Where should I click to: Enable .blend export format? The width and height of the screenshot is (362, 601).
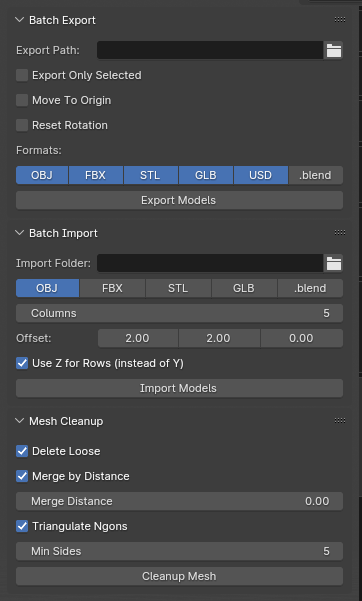316,175
